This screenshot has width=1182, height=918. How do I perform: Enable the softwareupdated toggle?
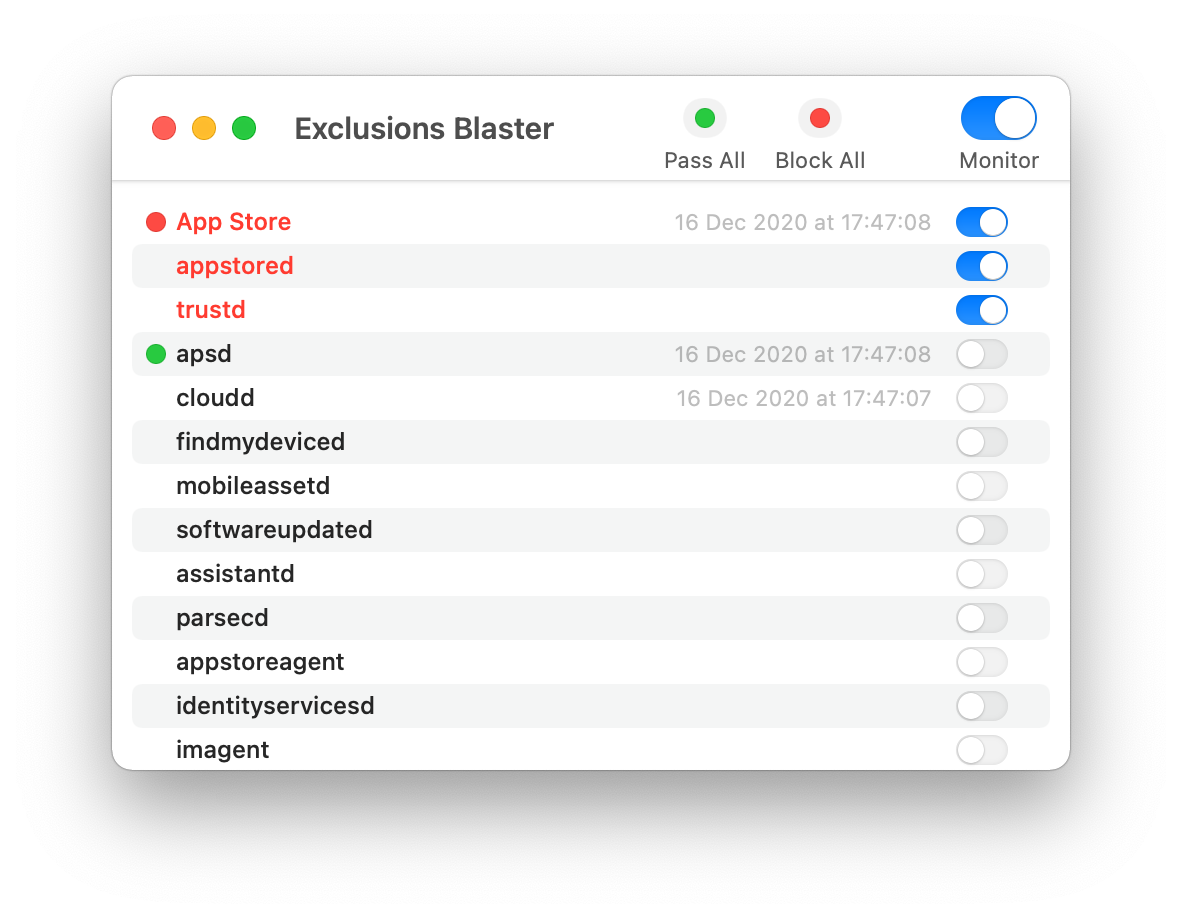coord(981,530)
